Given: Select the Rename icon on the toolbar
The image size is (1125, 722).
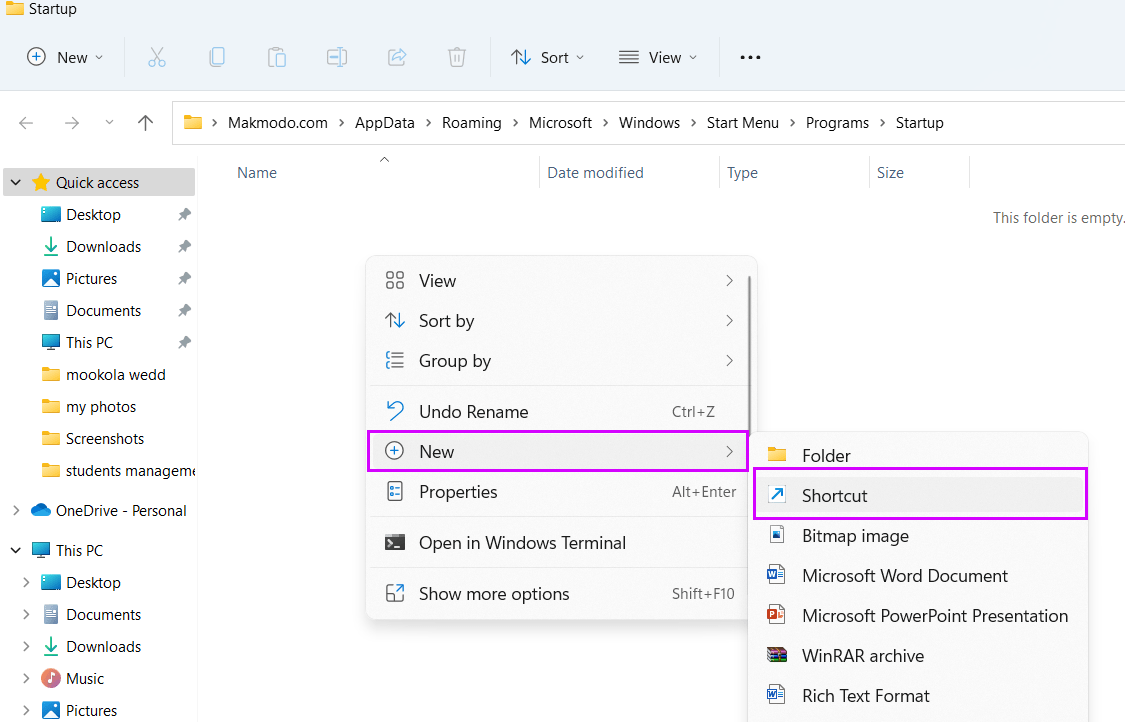Looking at the screenshot, I should (336, 57).
